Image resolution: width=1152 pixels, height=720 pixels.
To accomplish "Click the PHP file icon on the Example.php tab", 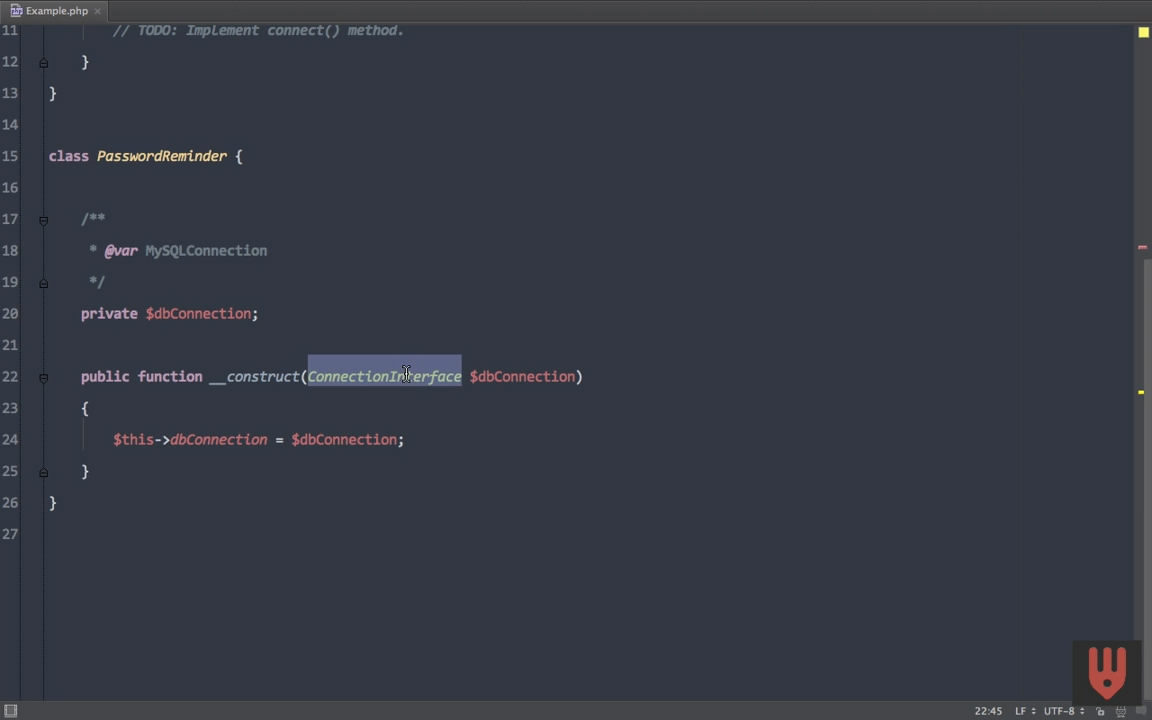I will click(16, 11).
